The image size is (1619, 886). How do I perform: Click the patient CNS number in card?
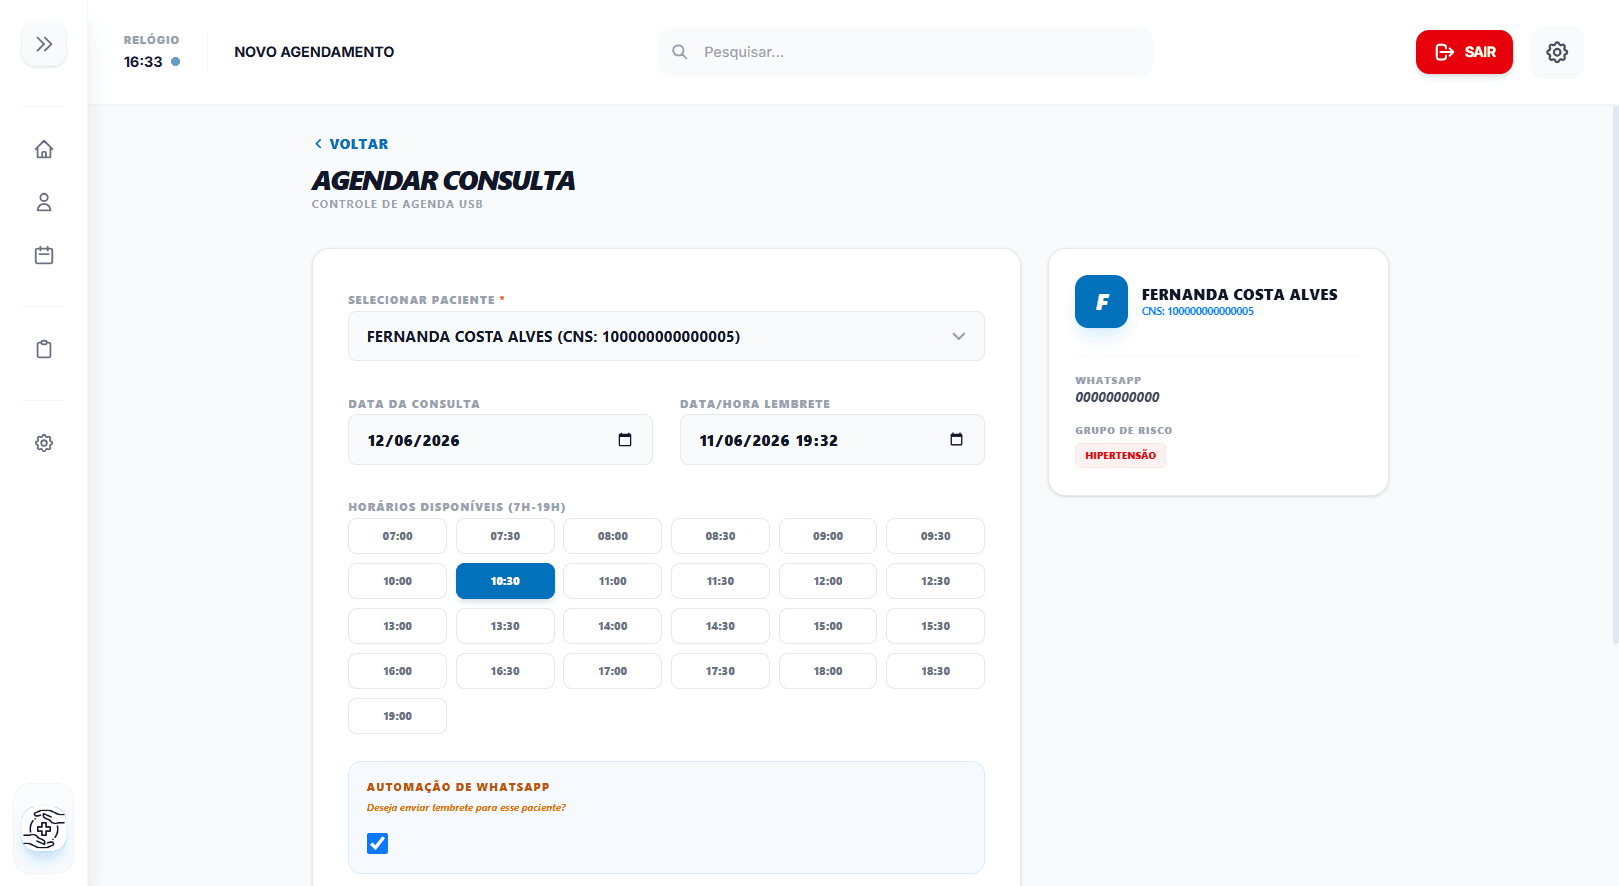[1198, 311]
